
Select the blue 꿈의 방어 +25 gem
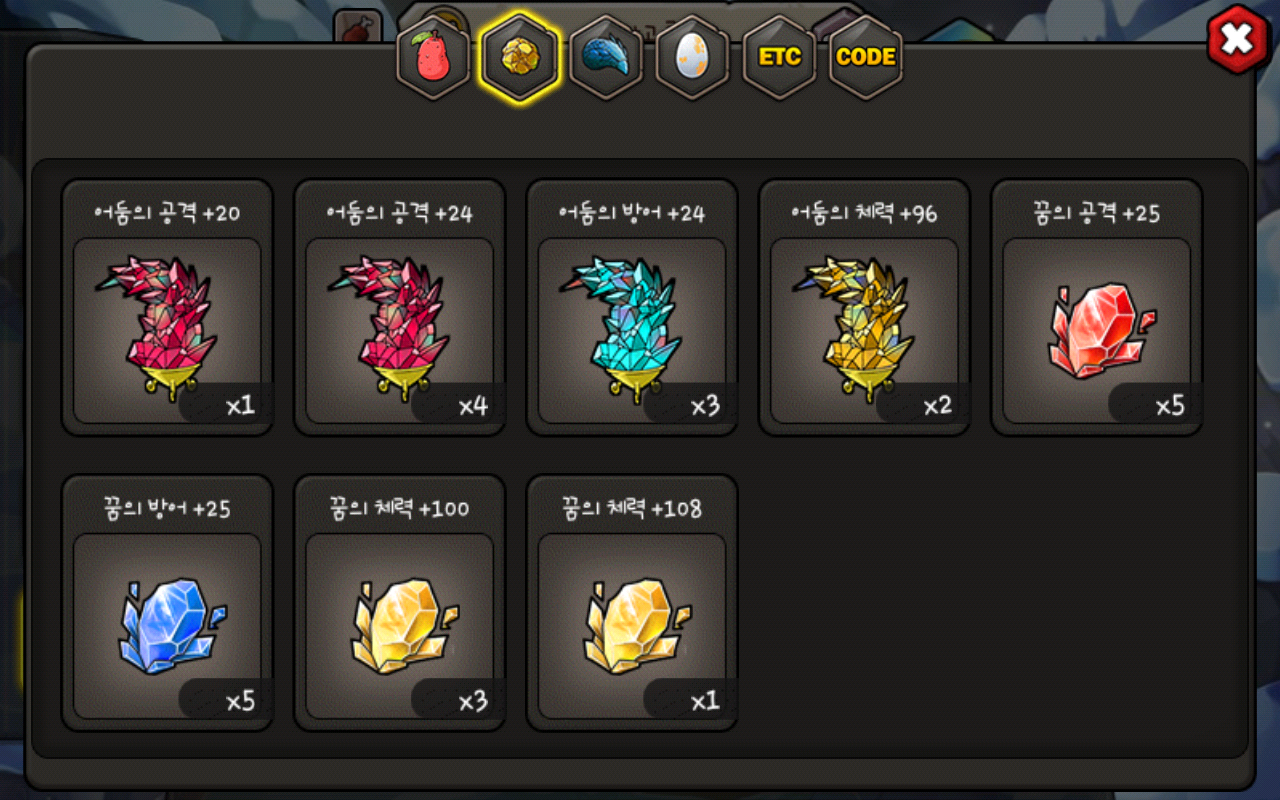tap(167, 603)
